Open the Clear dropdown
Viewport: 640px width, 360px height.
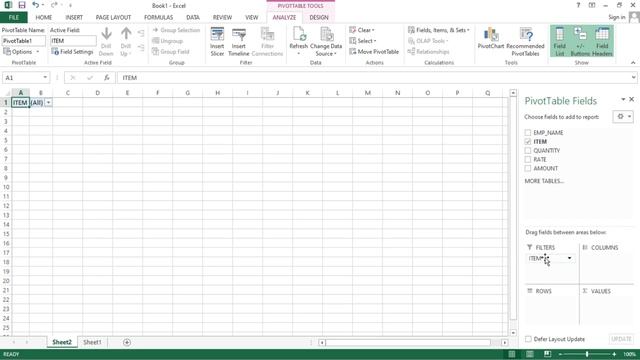point(362,30)
